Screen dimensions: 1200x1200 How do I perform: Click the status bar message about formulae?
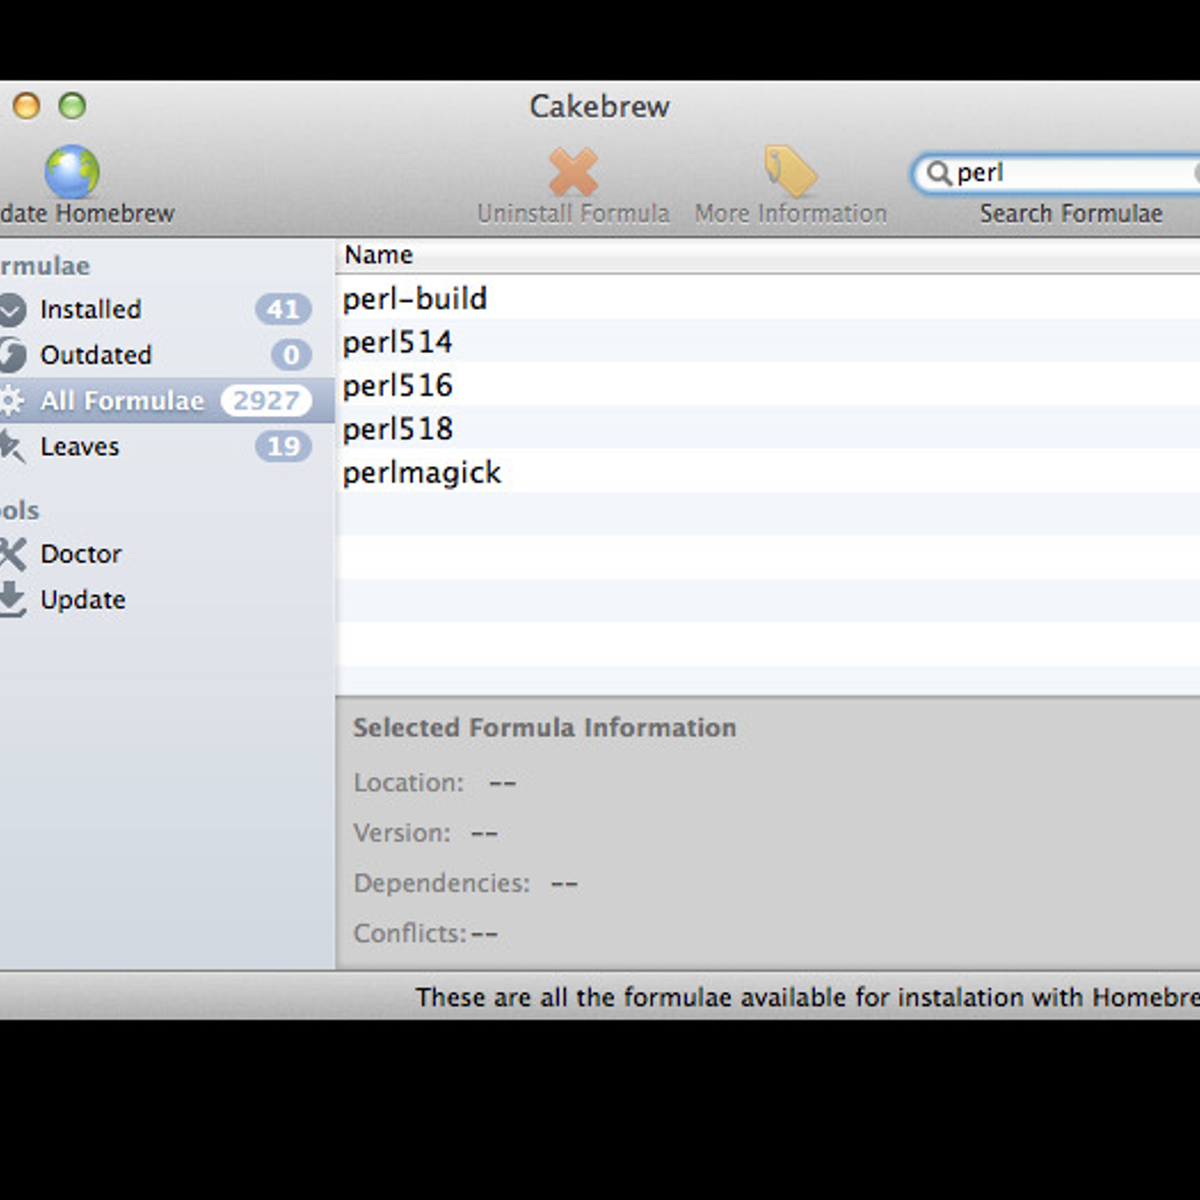pos(807,997)
